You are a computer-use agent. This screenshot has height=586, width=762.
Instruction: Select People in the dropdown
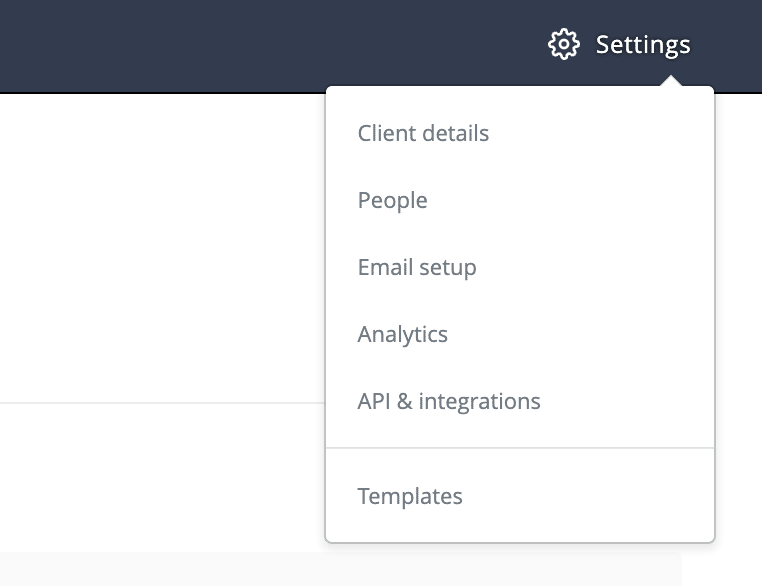tap(392, 200)
